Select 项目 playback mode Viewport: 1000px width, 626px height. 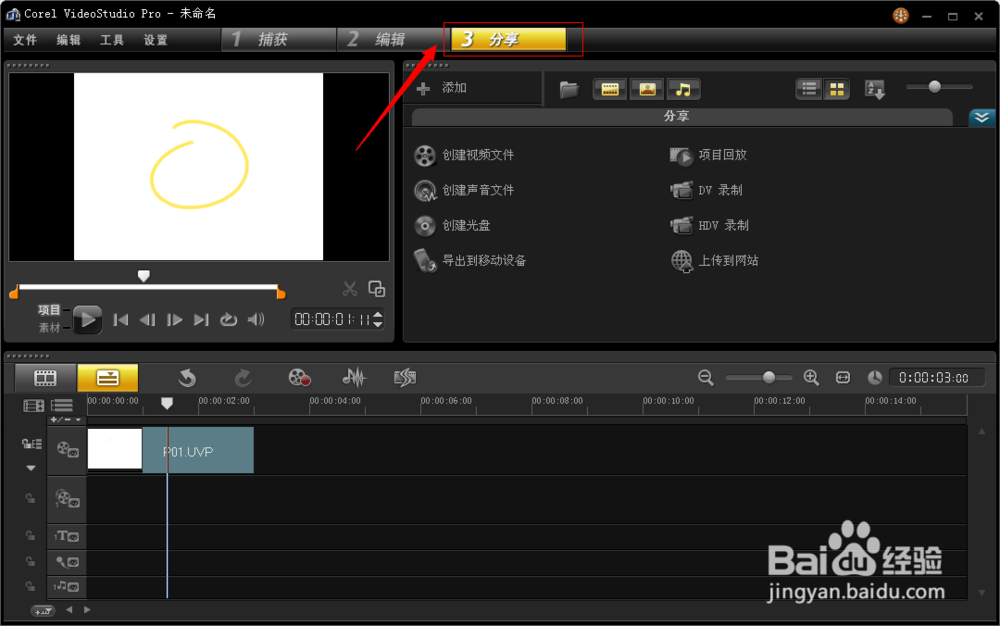49,310
